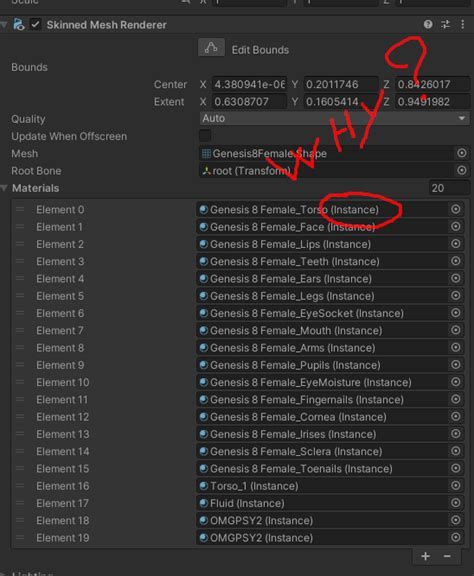Screen dimensions: 474x576
Task: Open object picker for Element 7 Mouth
Action: (456, 330)
